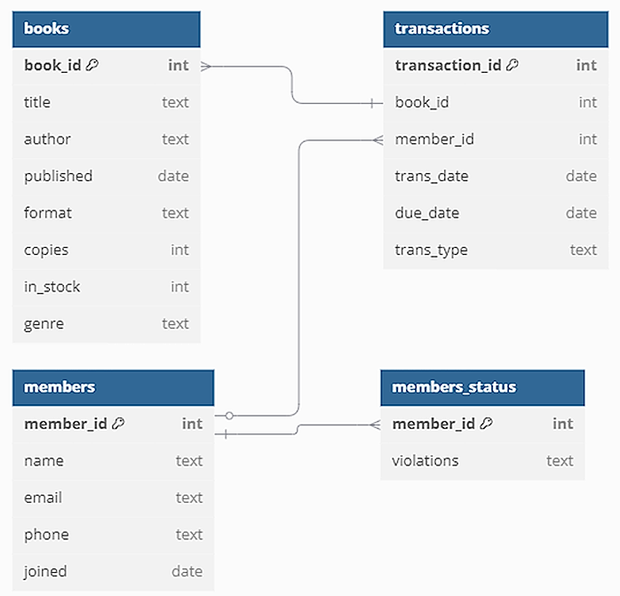Screen dimensions: 620x596
Task: Click the key icon beside transaction_id
Action: 512,65
